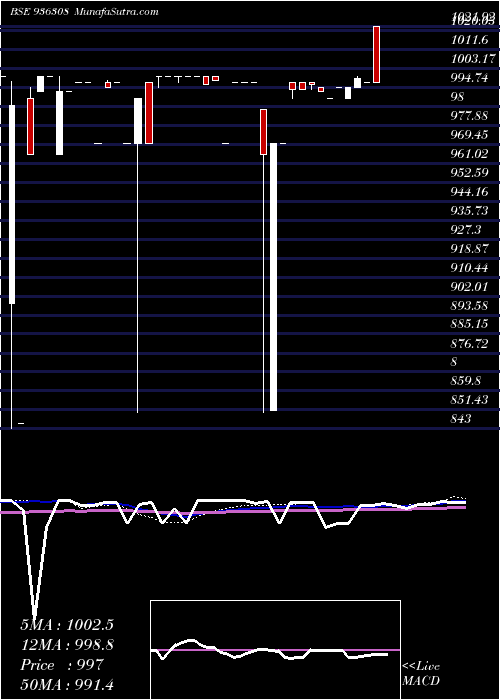
Task: Click the 927.3 price axis label
Action: pos(466,229)
